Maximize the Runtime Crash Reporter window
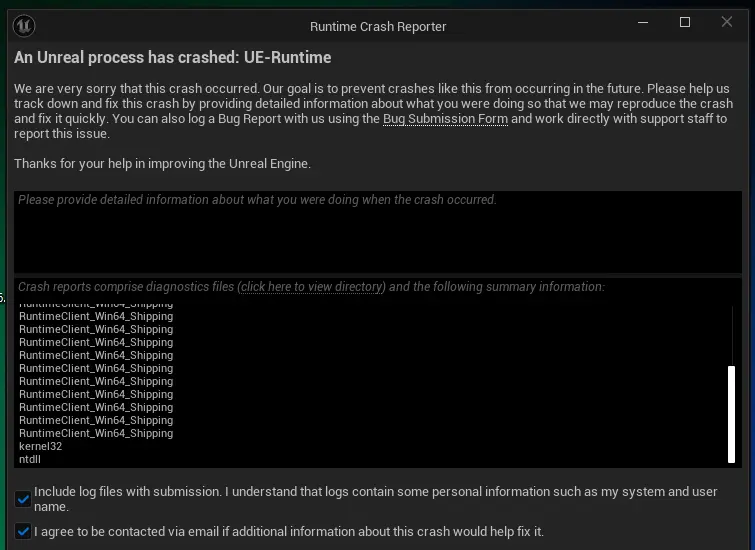Viewport: 755px width, 550px height. point(685,22)
